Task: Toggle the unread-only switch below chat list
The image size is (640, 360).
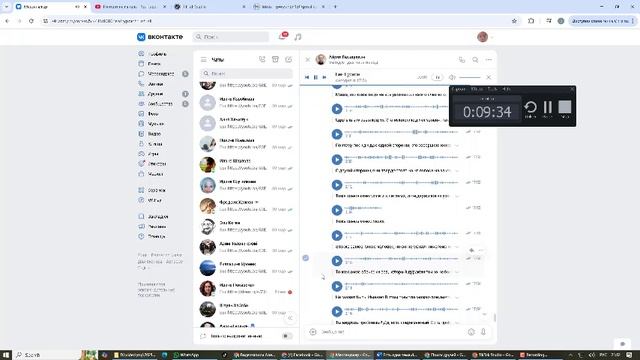Action: coord(287,336)
